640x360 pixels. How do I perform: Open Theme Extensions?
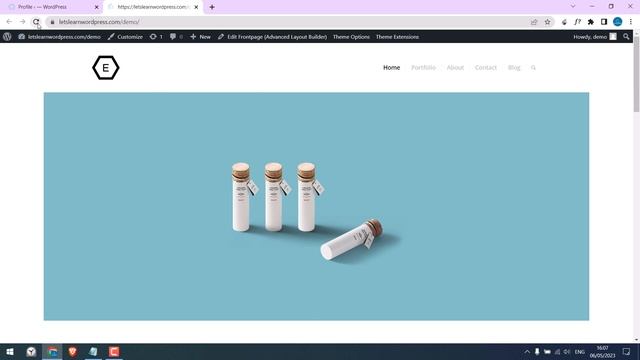(397, 37)
